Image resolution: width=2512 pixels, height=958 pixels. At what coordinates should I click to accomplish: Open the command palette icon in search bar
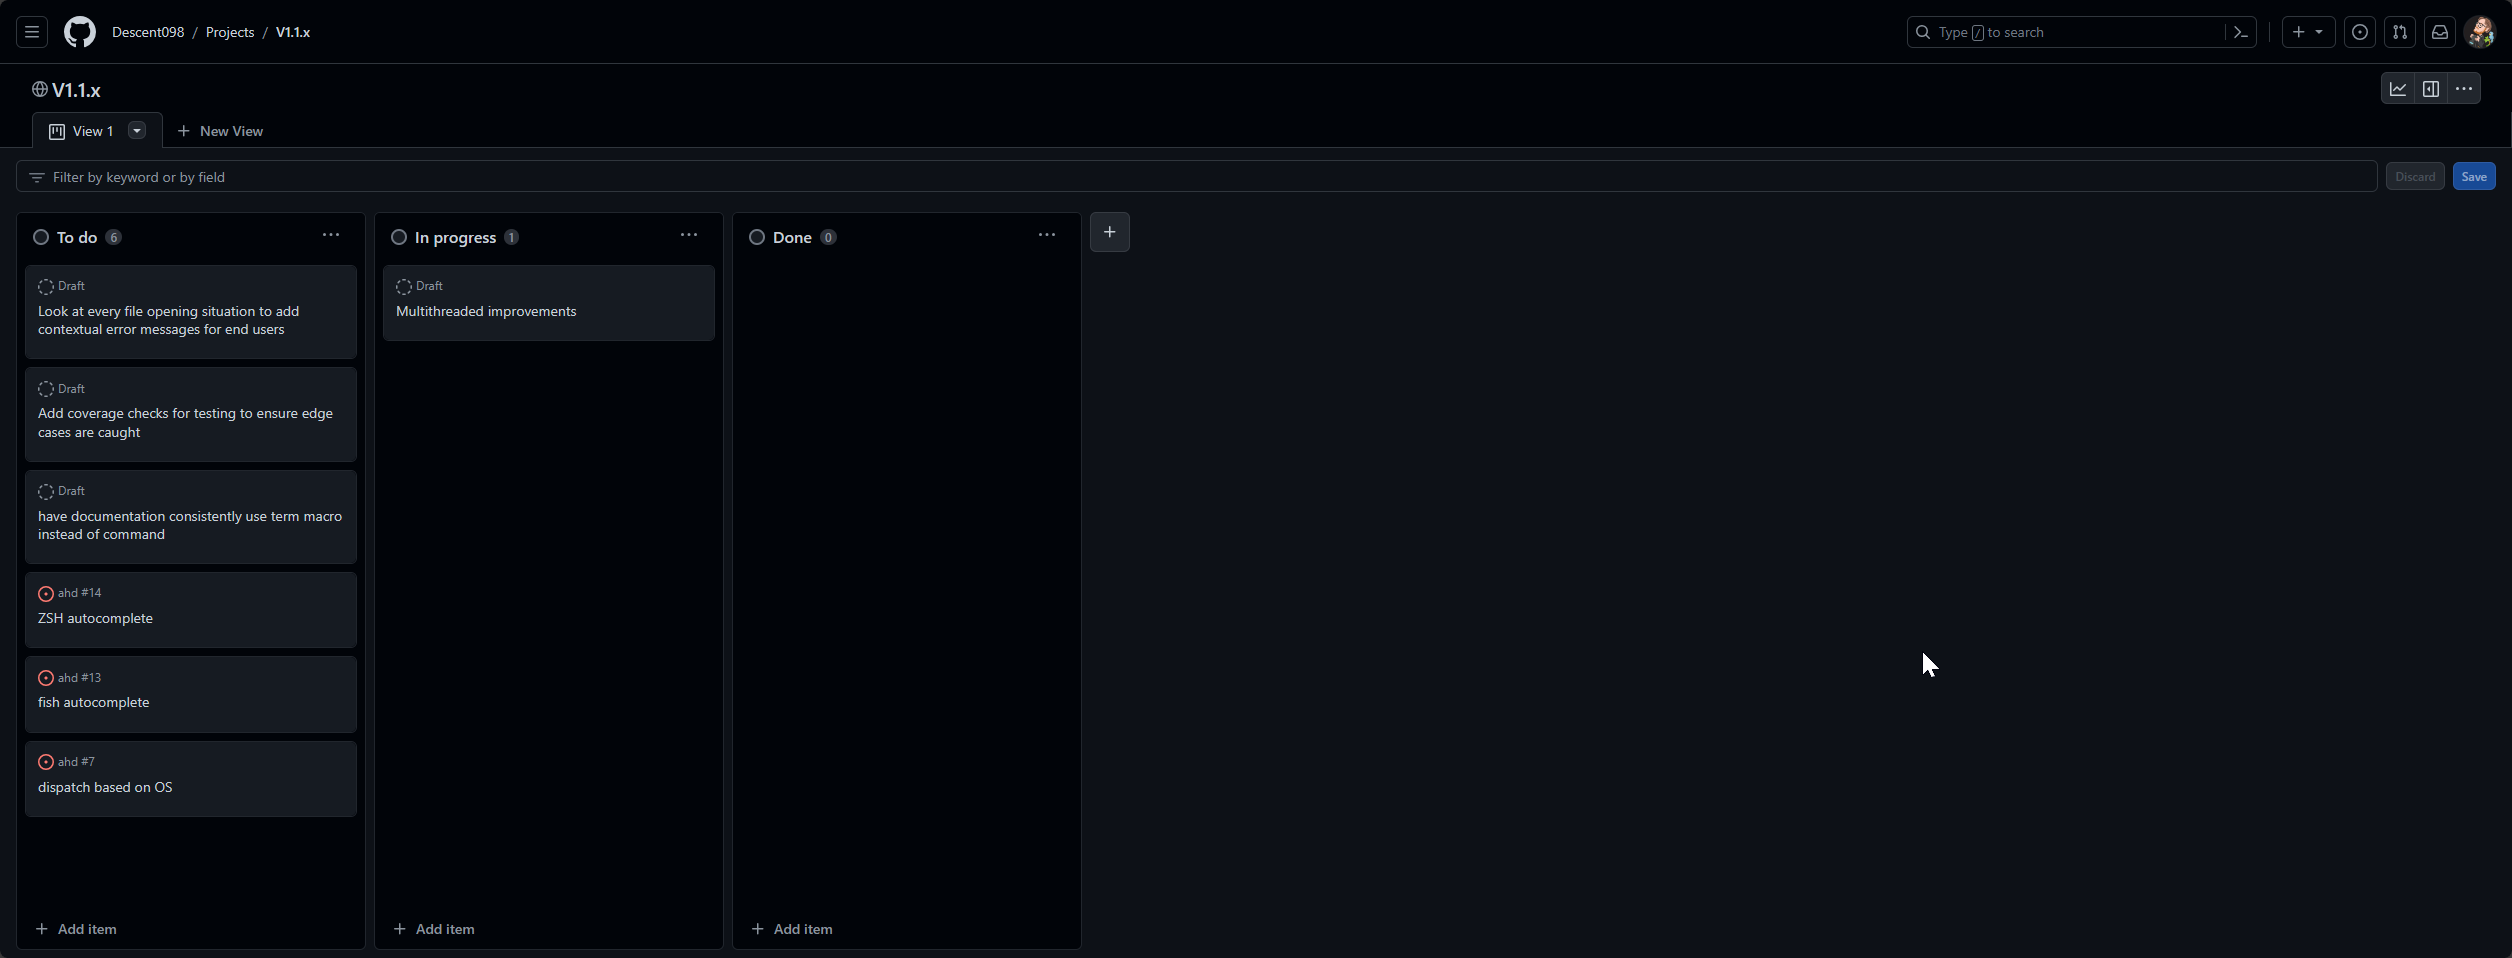tap(2240, 32)
